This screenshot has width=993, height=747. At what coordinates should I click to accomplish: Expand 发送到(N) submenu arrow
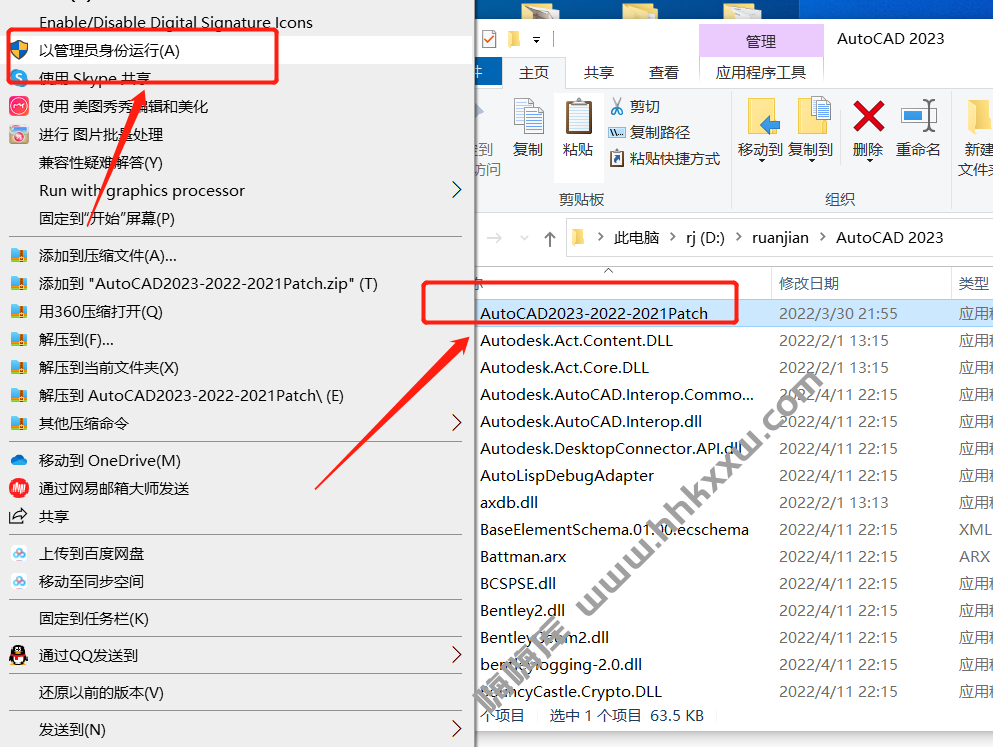(x=456, y=729)
